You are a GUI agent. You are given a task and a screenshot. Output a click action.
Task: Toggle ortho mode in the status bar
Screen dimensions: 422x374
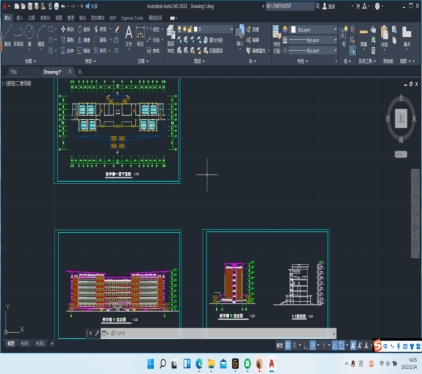(306, 346)
